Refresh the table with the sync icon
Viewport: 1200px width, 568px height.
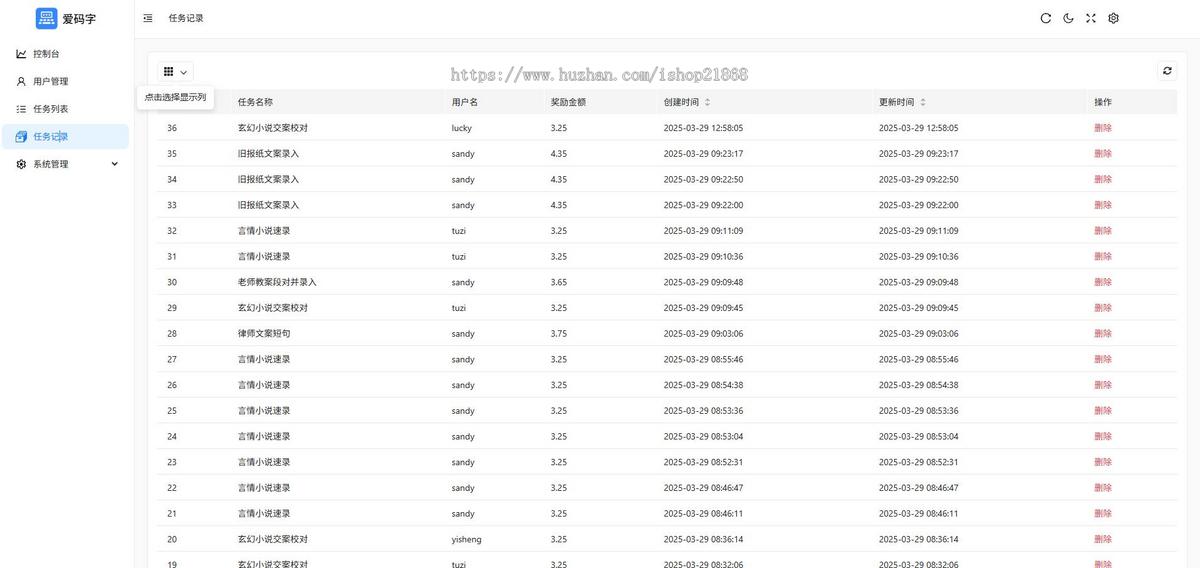1167,71
